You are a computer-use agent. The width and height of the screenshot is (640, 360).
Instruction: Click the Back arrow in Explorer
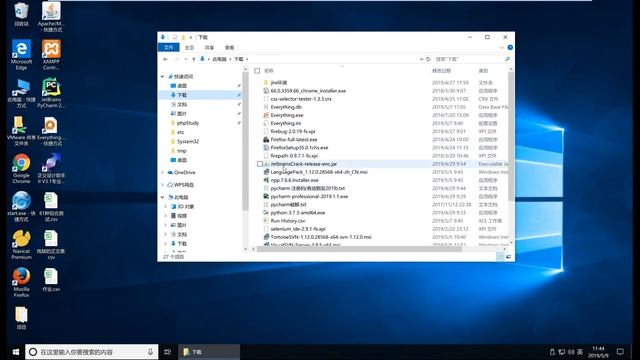[x=165, y=59]
